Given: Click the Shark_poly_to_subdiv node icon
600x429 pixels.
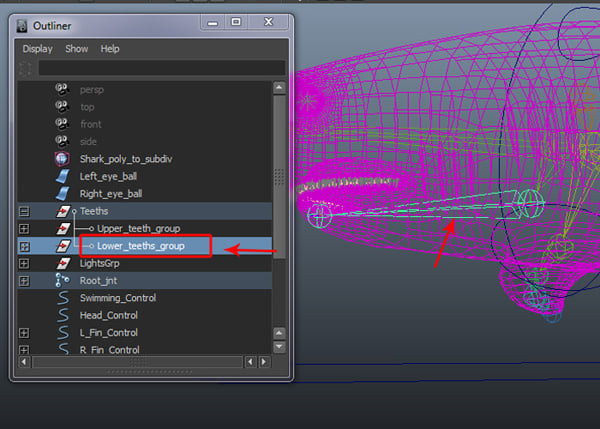Looking at the screenshot, I should click(x=62, y=159).
